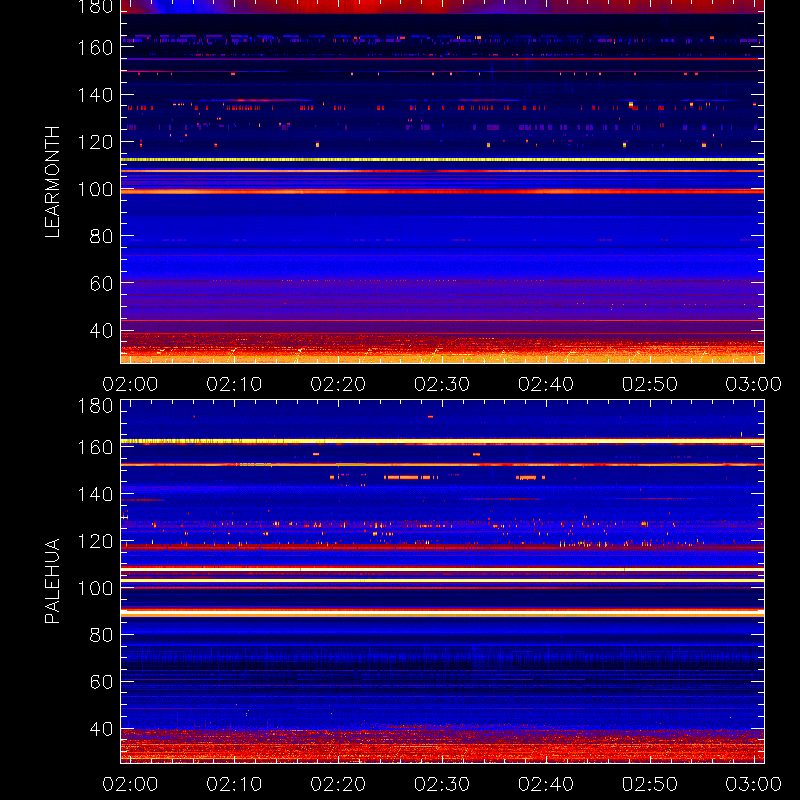800x800 pixels.
Task: Click 02:20 time label below Learmonth plot
Action: click(338, 384)
